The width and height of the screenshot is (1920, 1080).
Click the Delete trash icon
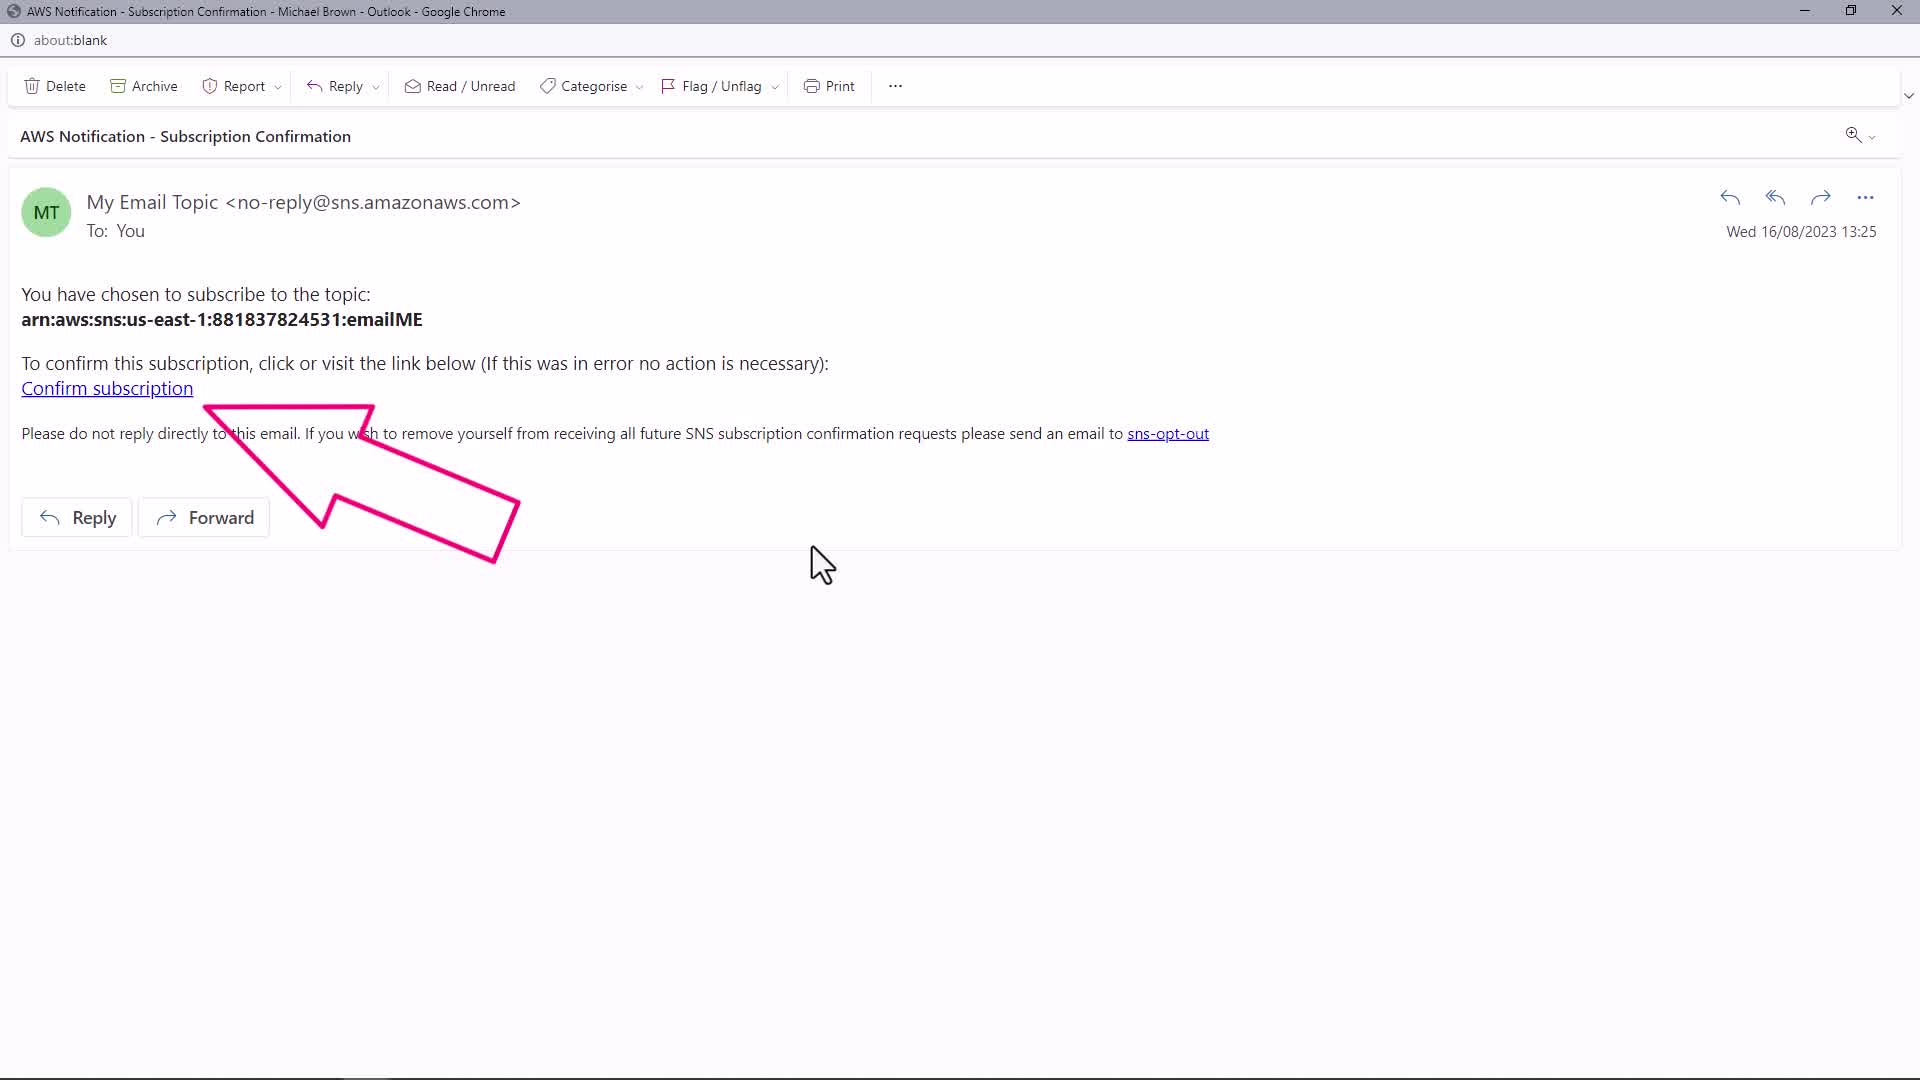(32, 86)
